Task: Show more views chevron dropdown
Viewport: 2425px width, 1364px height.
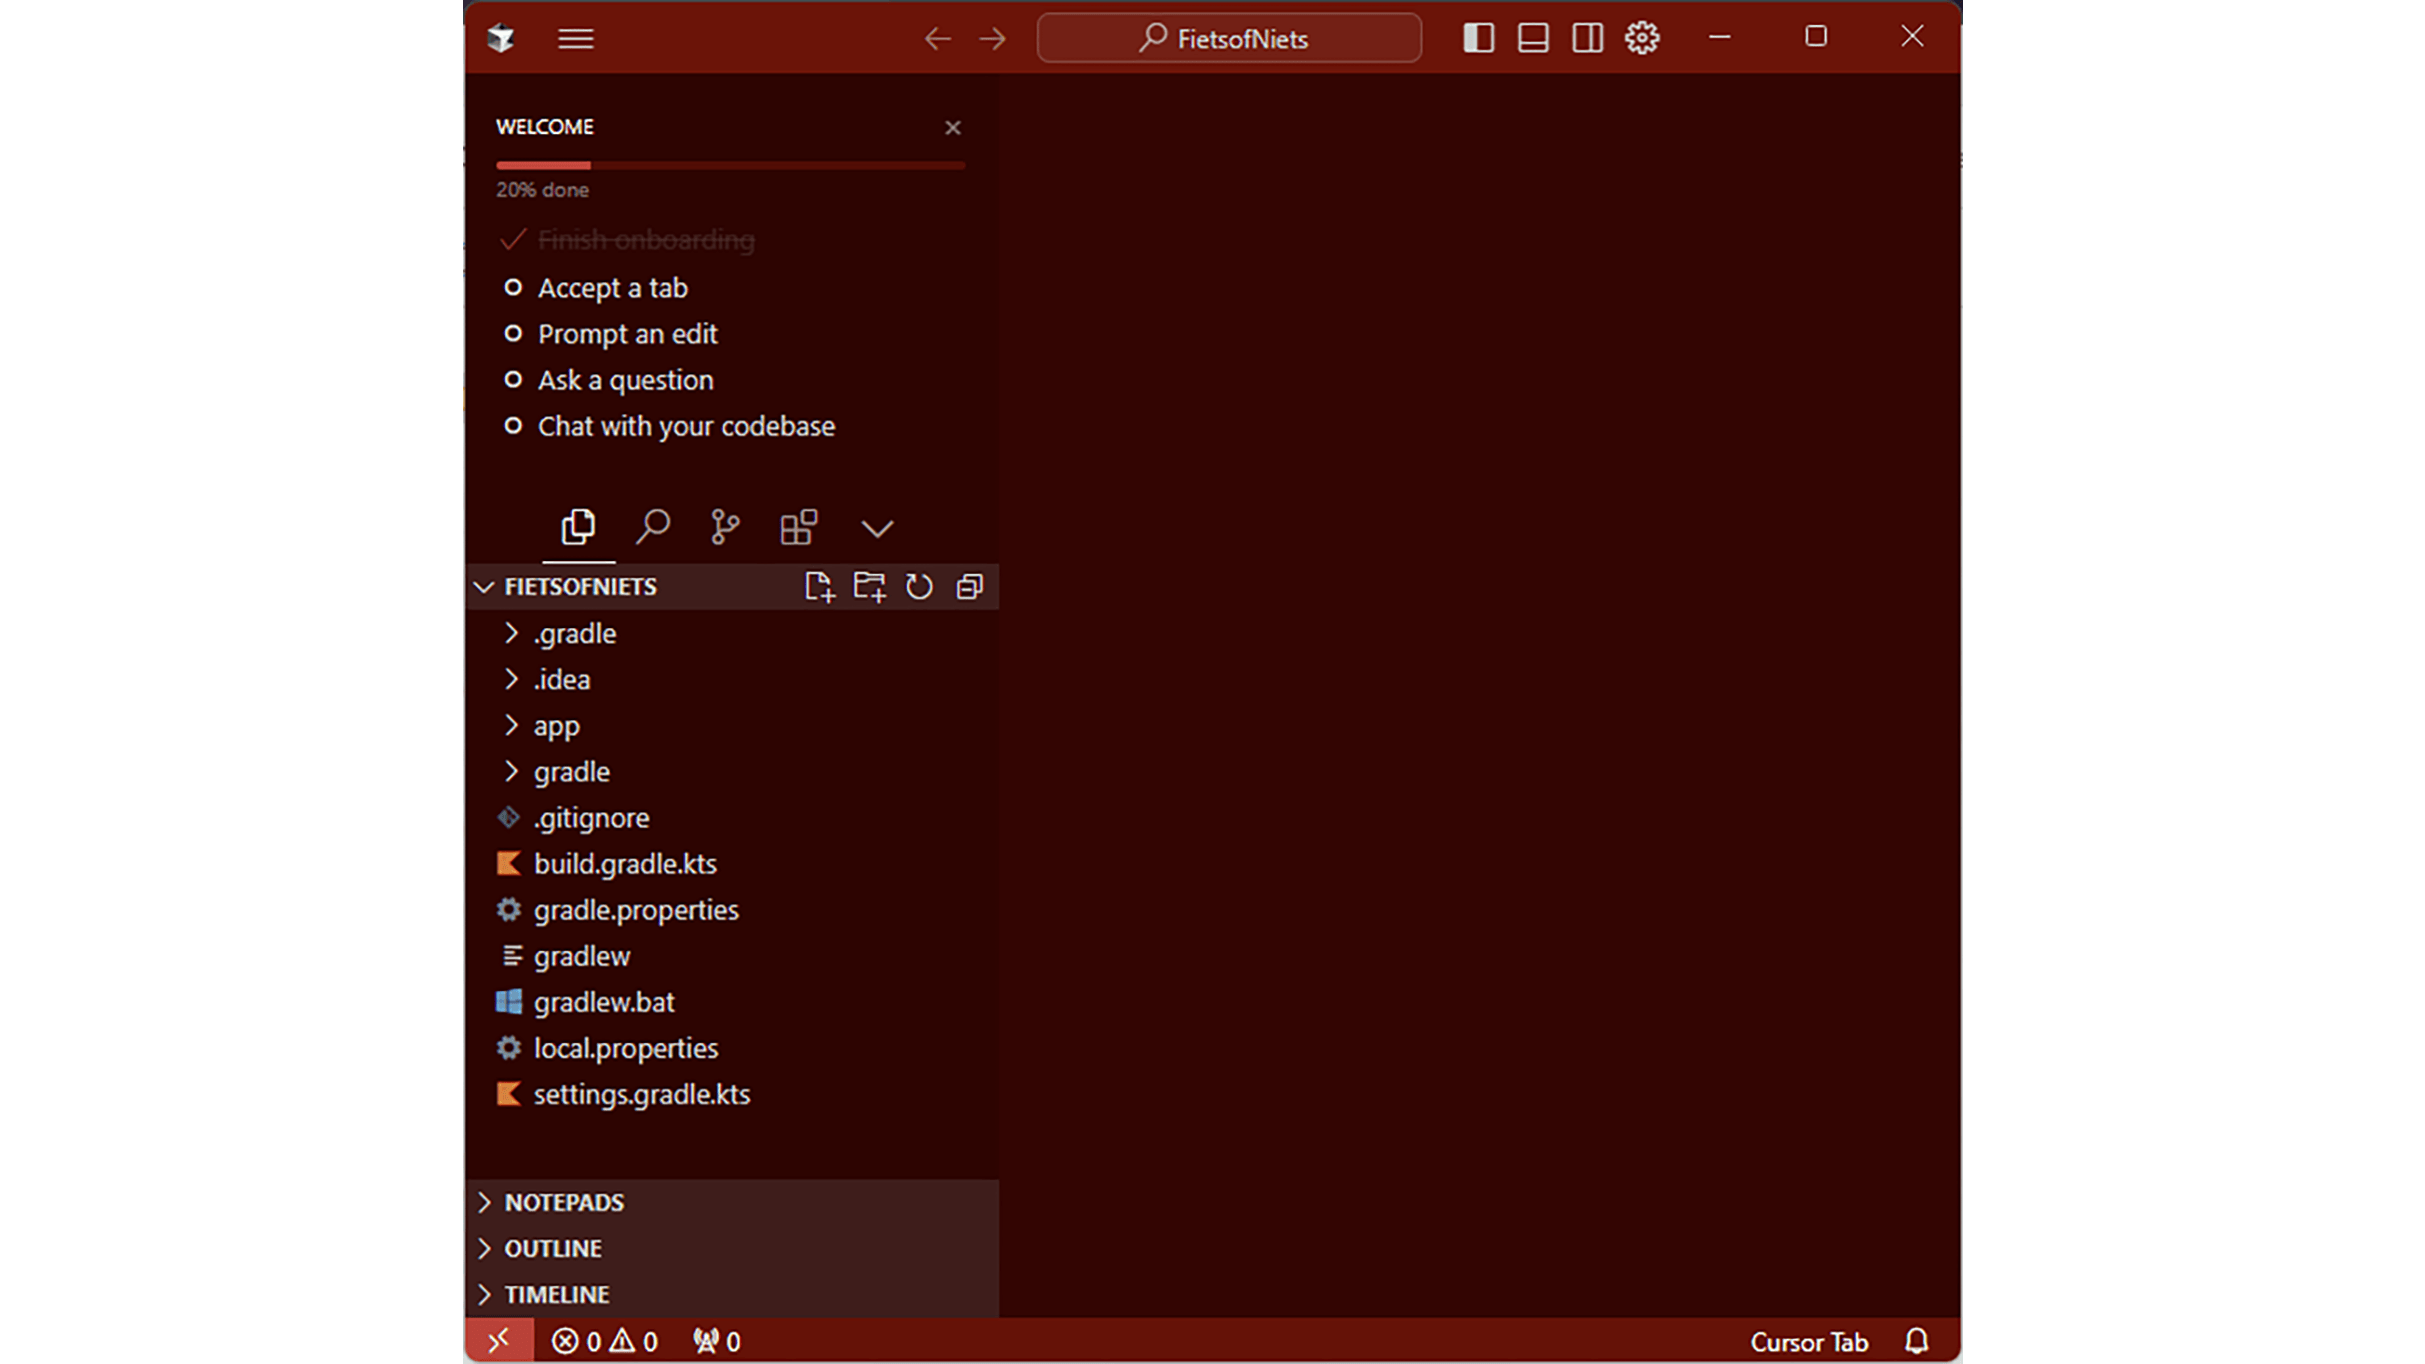Action: [876, 528]
